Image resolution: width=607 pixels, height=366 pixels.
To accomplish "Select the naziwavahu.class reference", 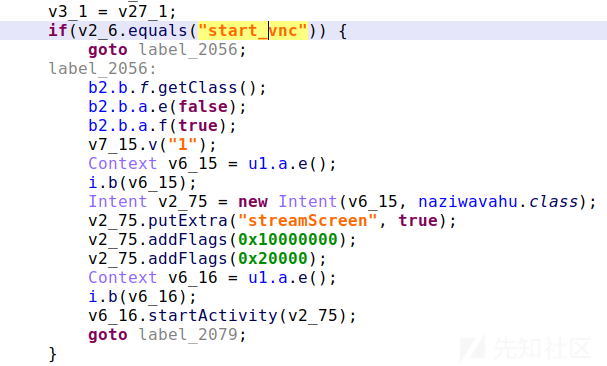I will pos(497,201).
